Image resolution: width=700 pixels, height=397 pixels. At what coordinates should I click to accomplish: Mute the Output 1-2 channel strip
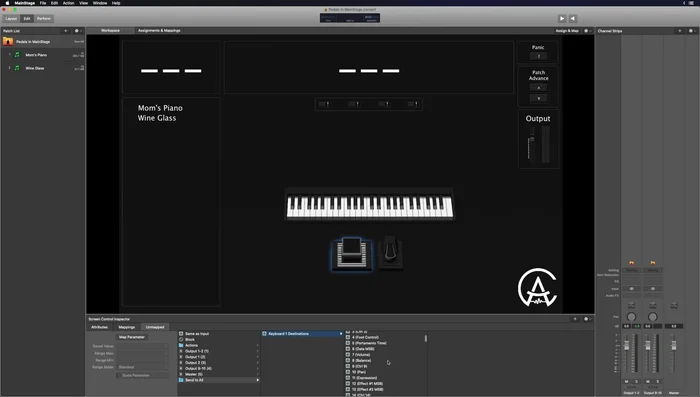pyautogui.click(x=626, y=381)
